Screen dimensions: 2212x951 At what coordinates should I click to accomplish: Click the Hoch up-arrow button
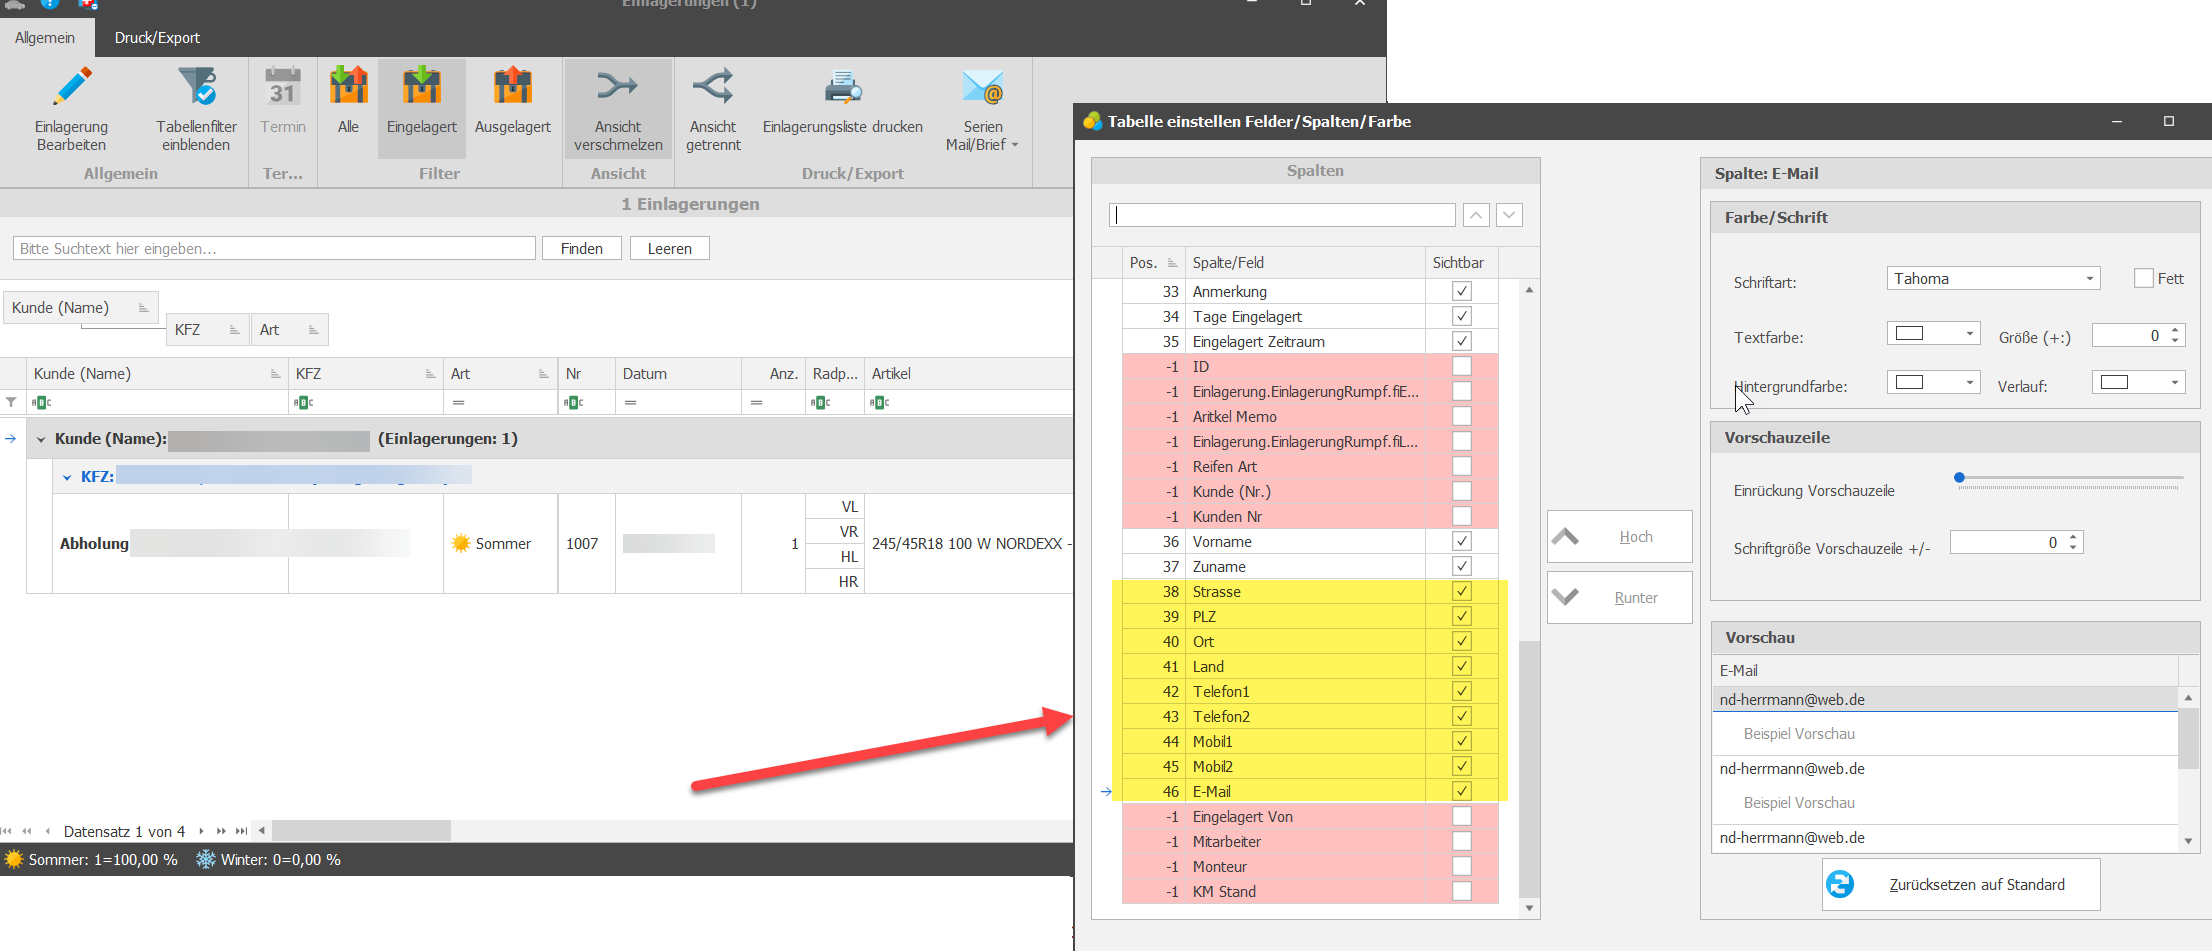pos(1619,537)
